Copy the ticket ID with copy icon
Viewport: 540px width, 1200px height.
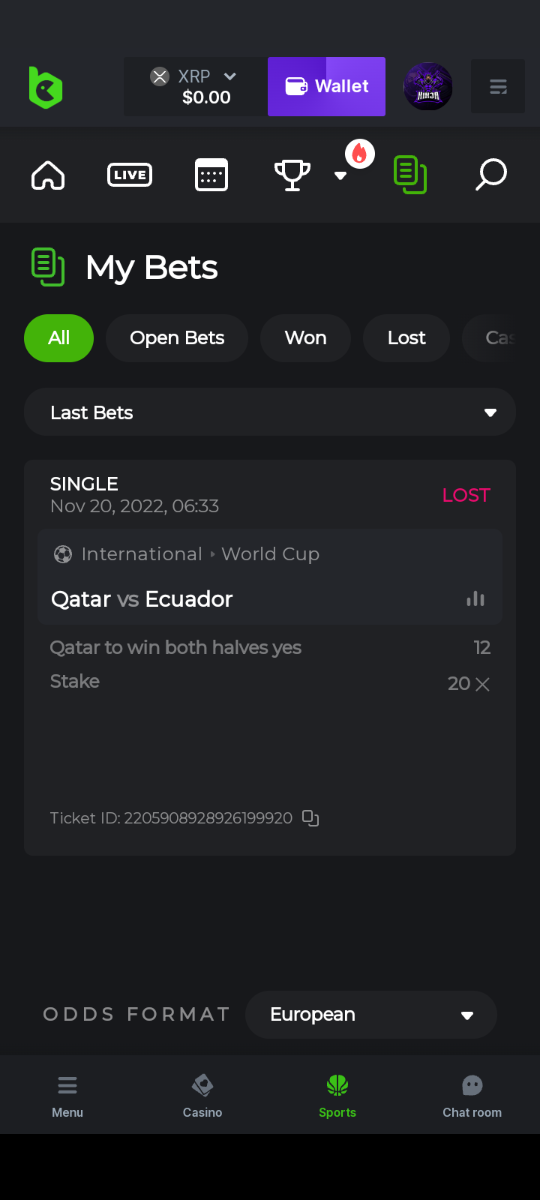[x=311, y=818]
